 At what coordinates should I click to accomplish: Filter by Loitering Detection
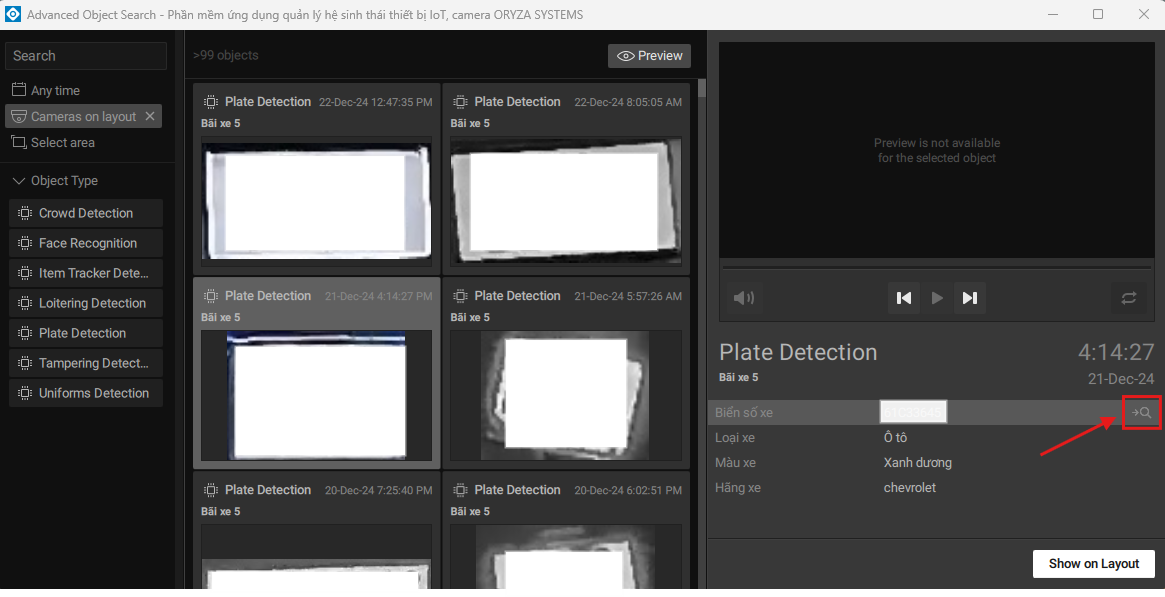click(85, 303)
